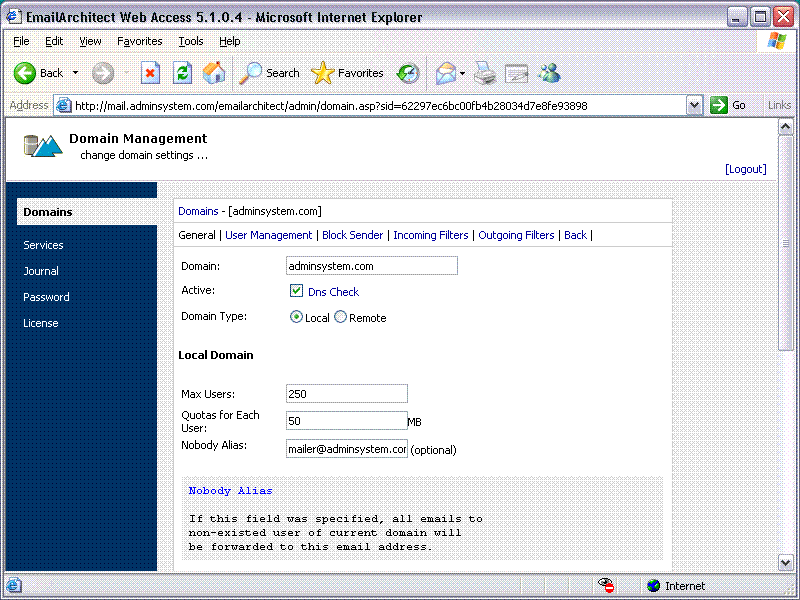Click the Domain Management database icon
The image size is (800, 600).
click(43, 145)
